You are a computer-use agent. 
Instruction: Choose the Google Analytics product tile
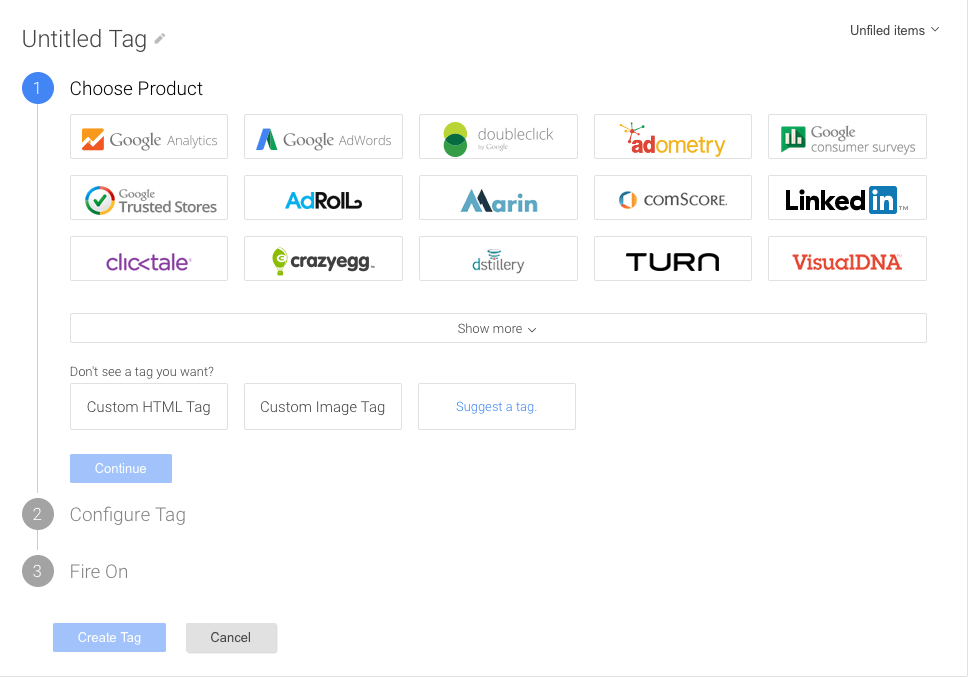(x=149, y=136)
